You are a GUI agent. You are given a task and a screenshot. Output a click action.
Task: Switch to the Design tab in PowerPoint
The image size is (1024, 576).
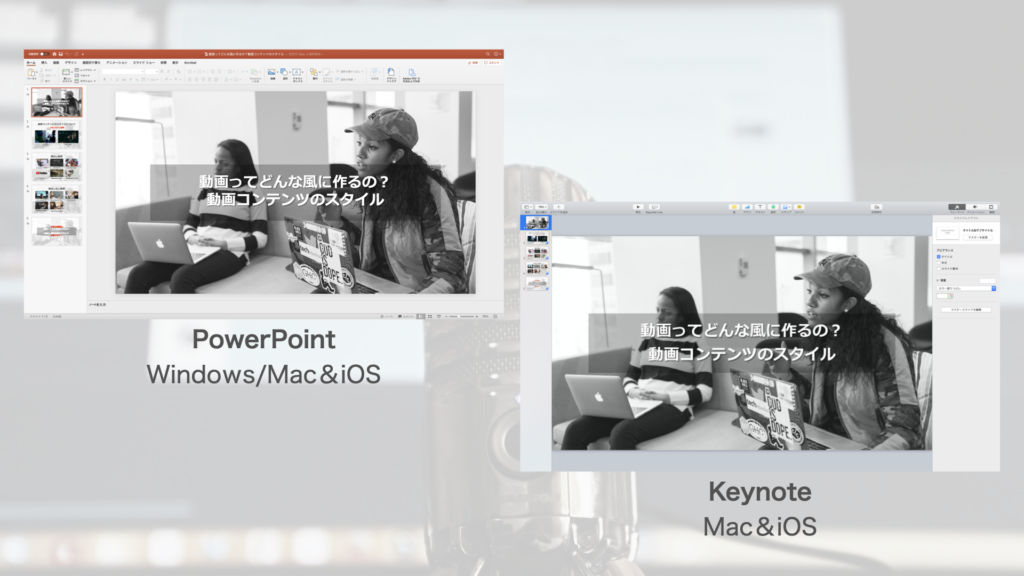(70, 62)
